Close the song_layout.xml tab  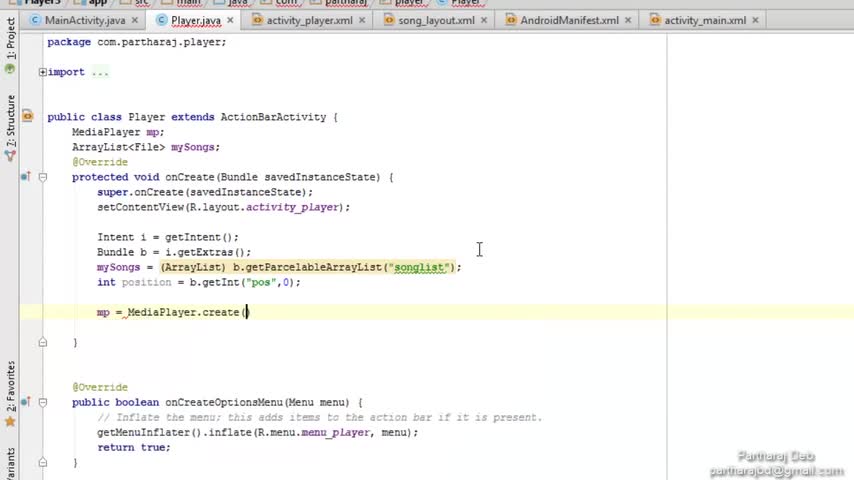tap(484, 20)
